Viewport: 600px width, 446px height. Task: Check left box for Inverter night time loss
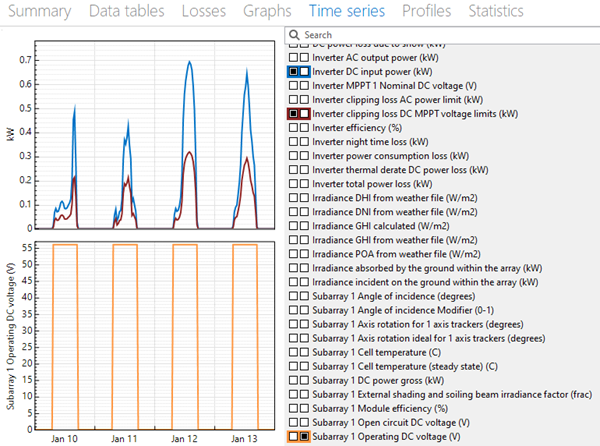click(x=293, y=143)
